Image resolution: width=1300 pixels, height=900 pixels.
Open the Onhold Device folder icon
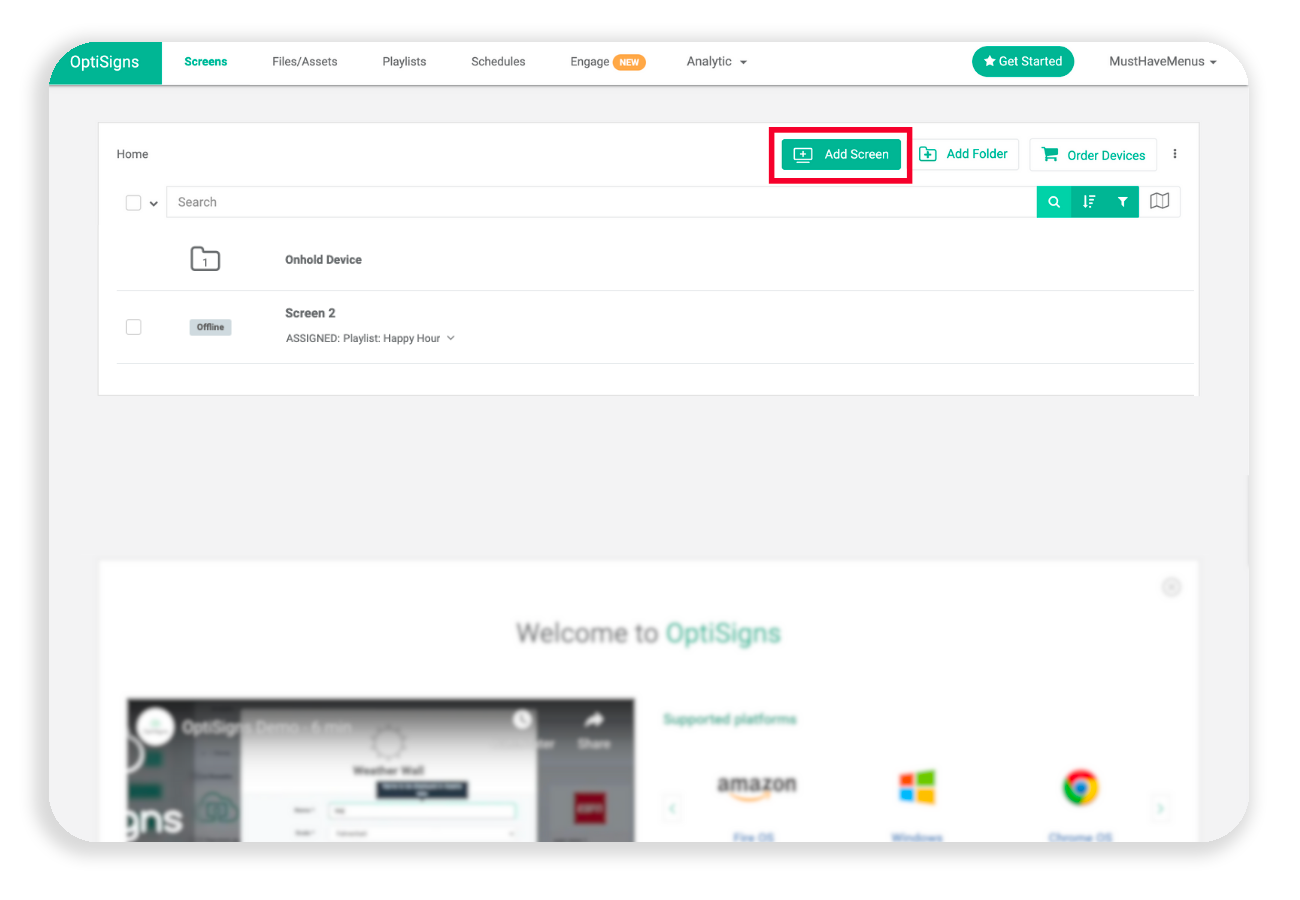tap(205, 259)
